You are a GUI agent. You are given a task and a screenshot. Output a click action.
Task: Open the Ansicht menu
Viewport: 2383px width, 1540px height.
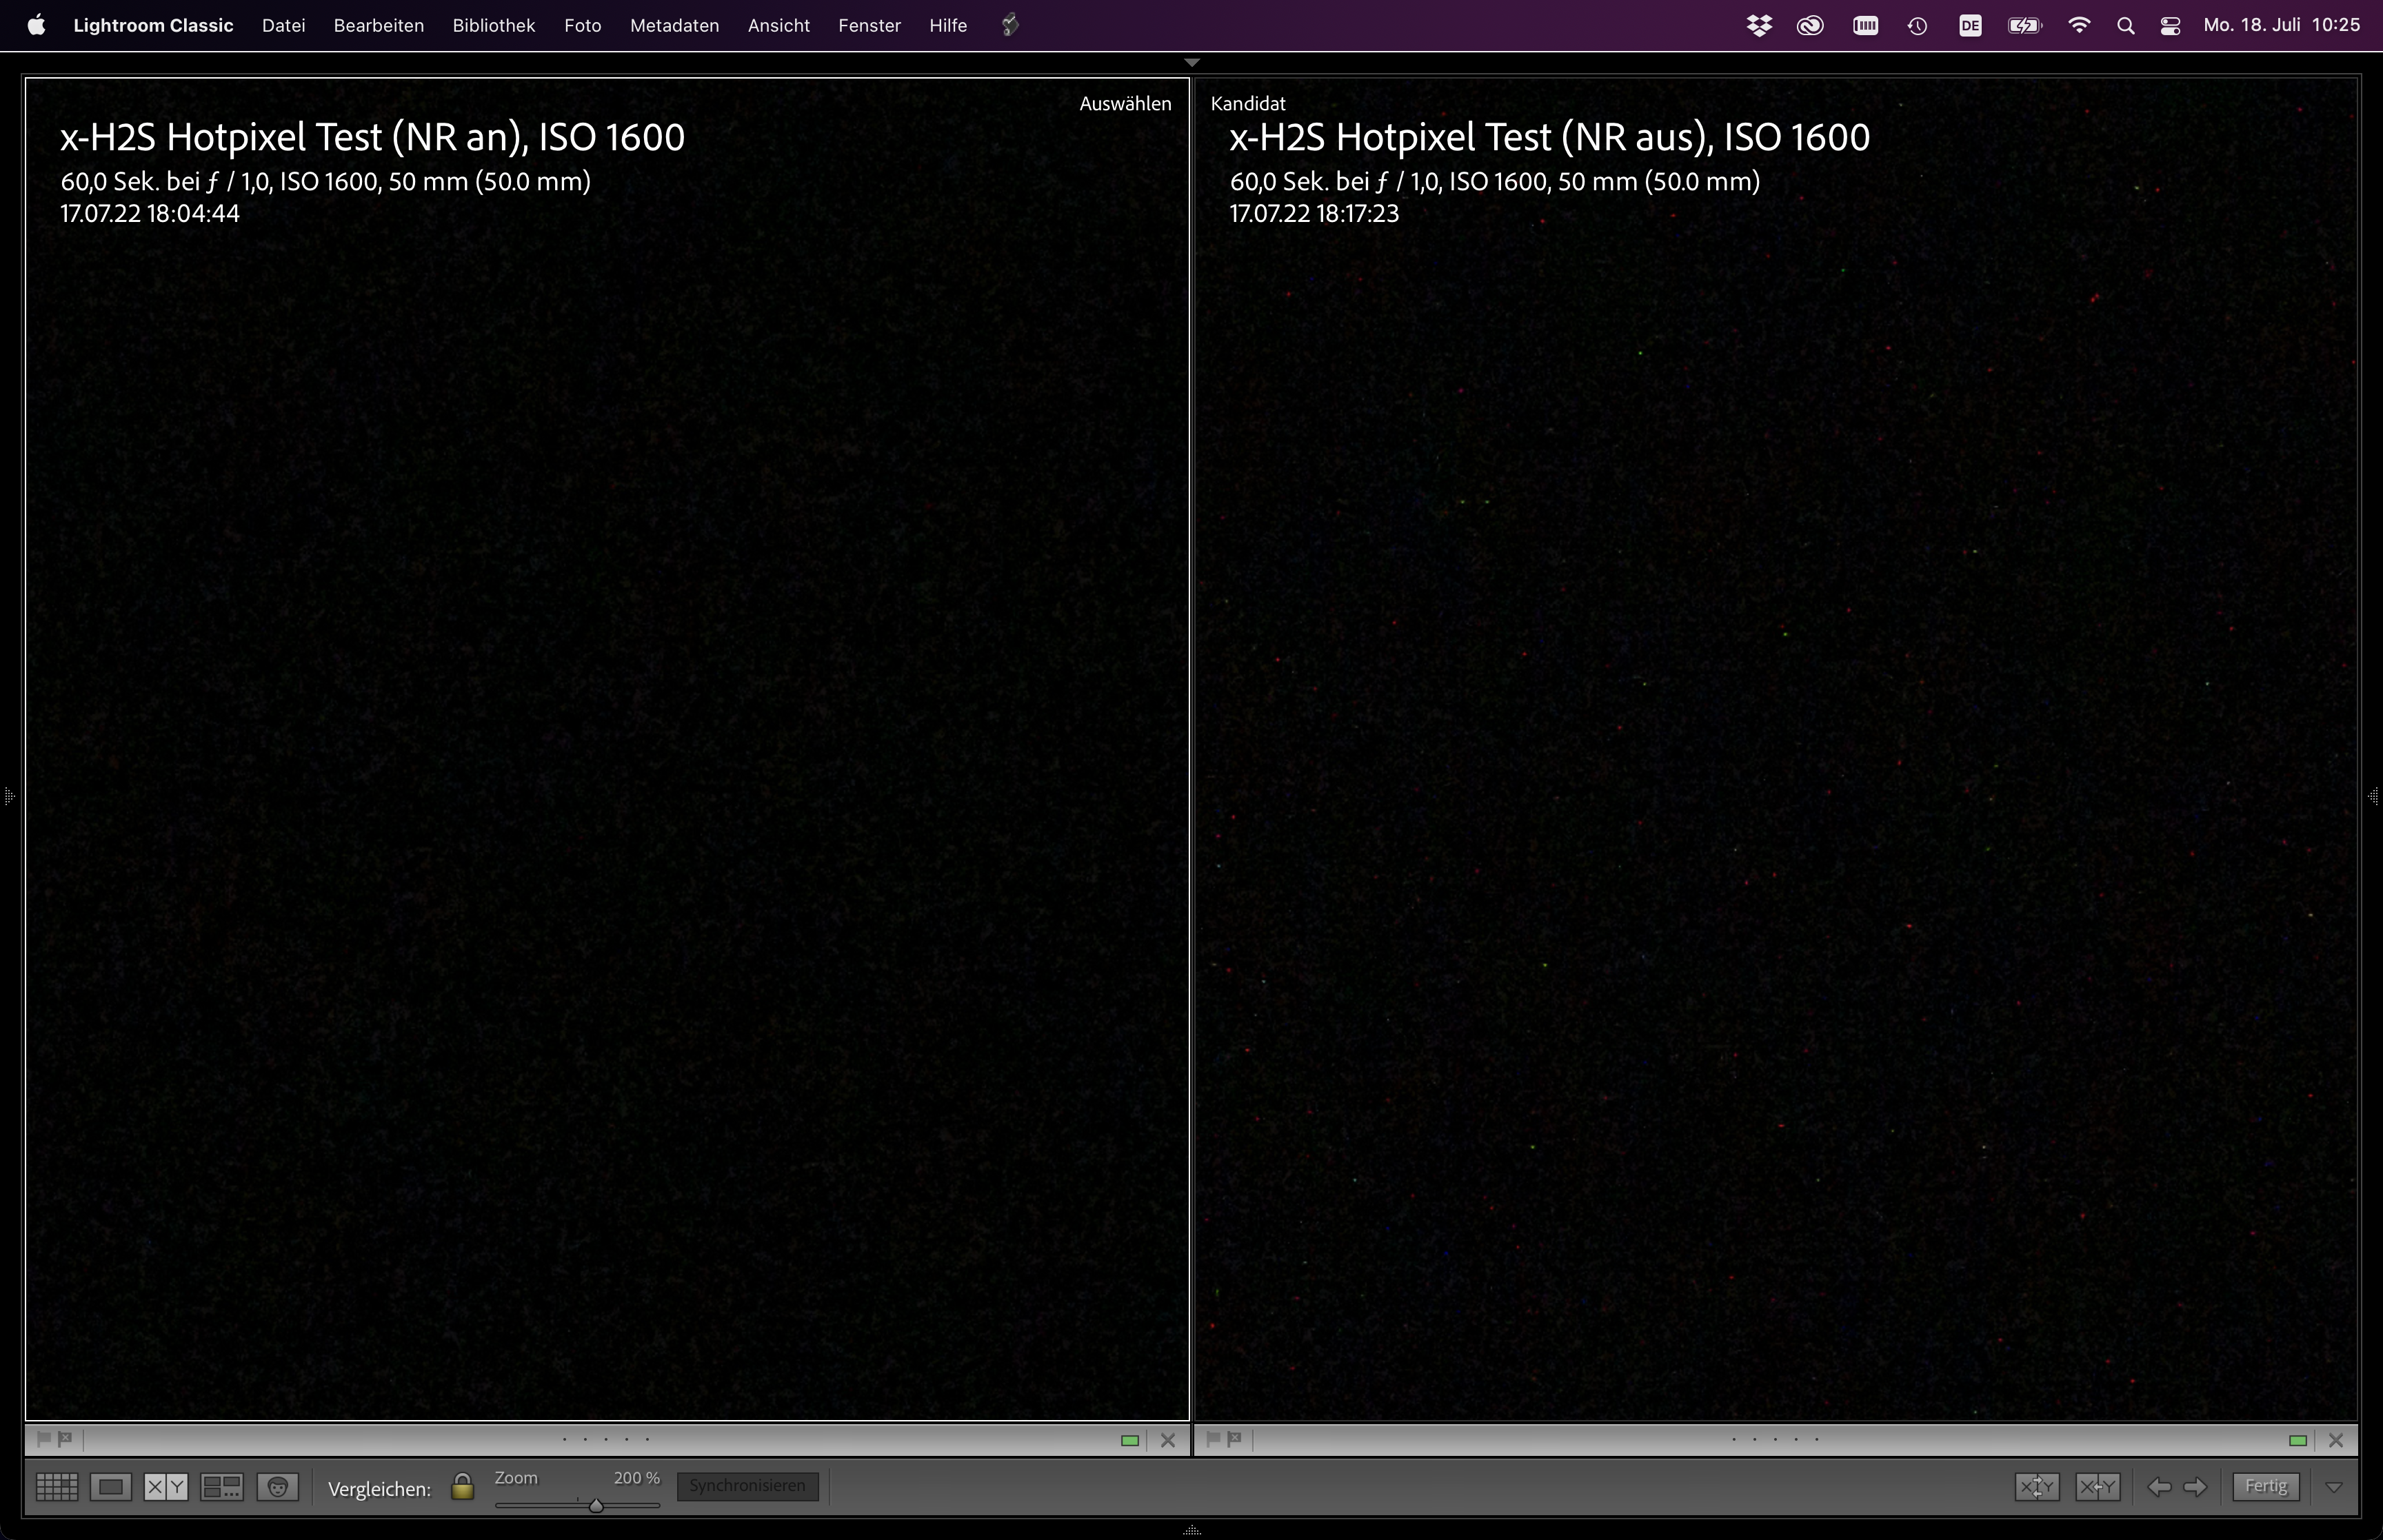pyautogui.click(x=778, y=25)
